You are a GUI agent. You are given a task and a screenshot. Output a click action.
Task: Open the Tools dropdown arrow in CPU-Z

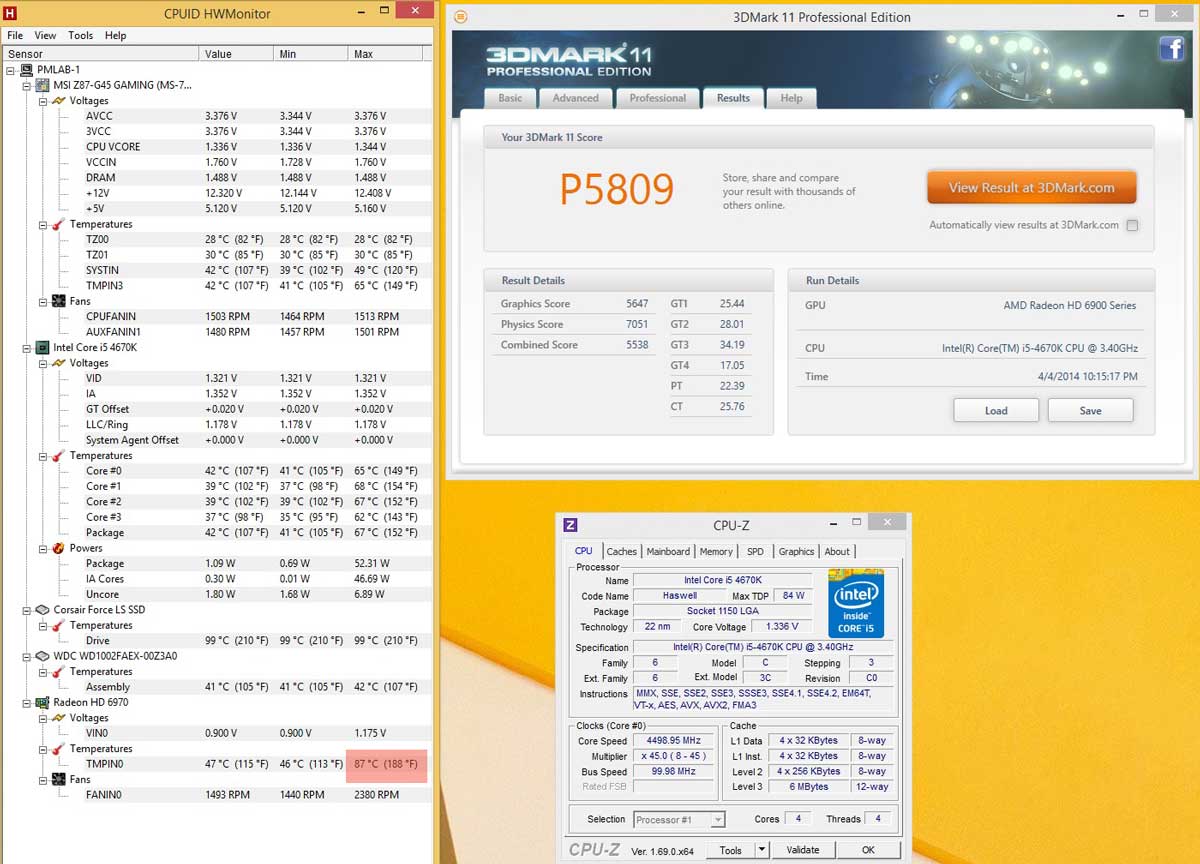(761, 850)
